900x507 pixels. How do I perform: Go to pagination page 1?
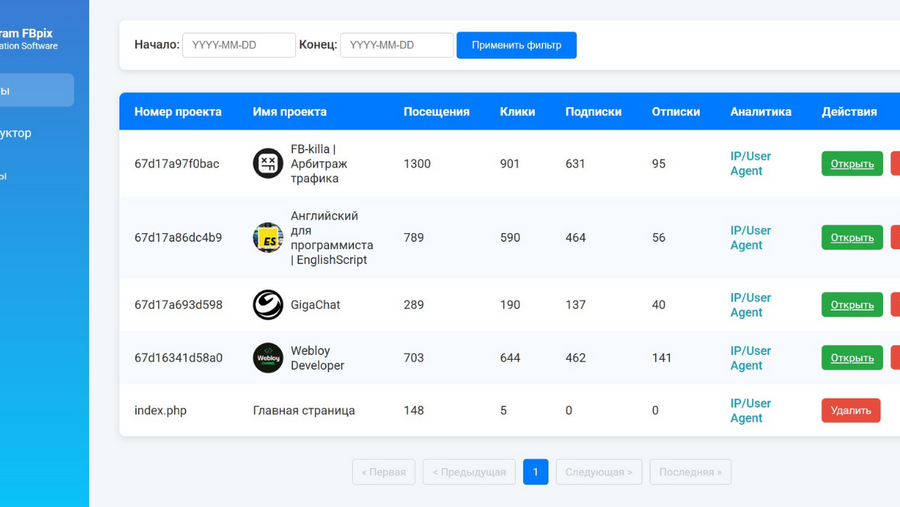pyautogui.click(x=536, y=472)
